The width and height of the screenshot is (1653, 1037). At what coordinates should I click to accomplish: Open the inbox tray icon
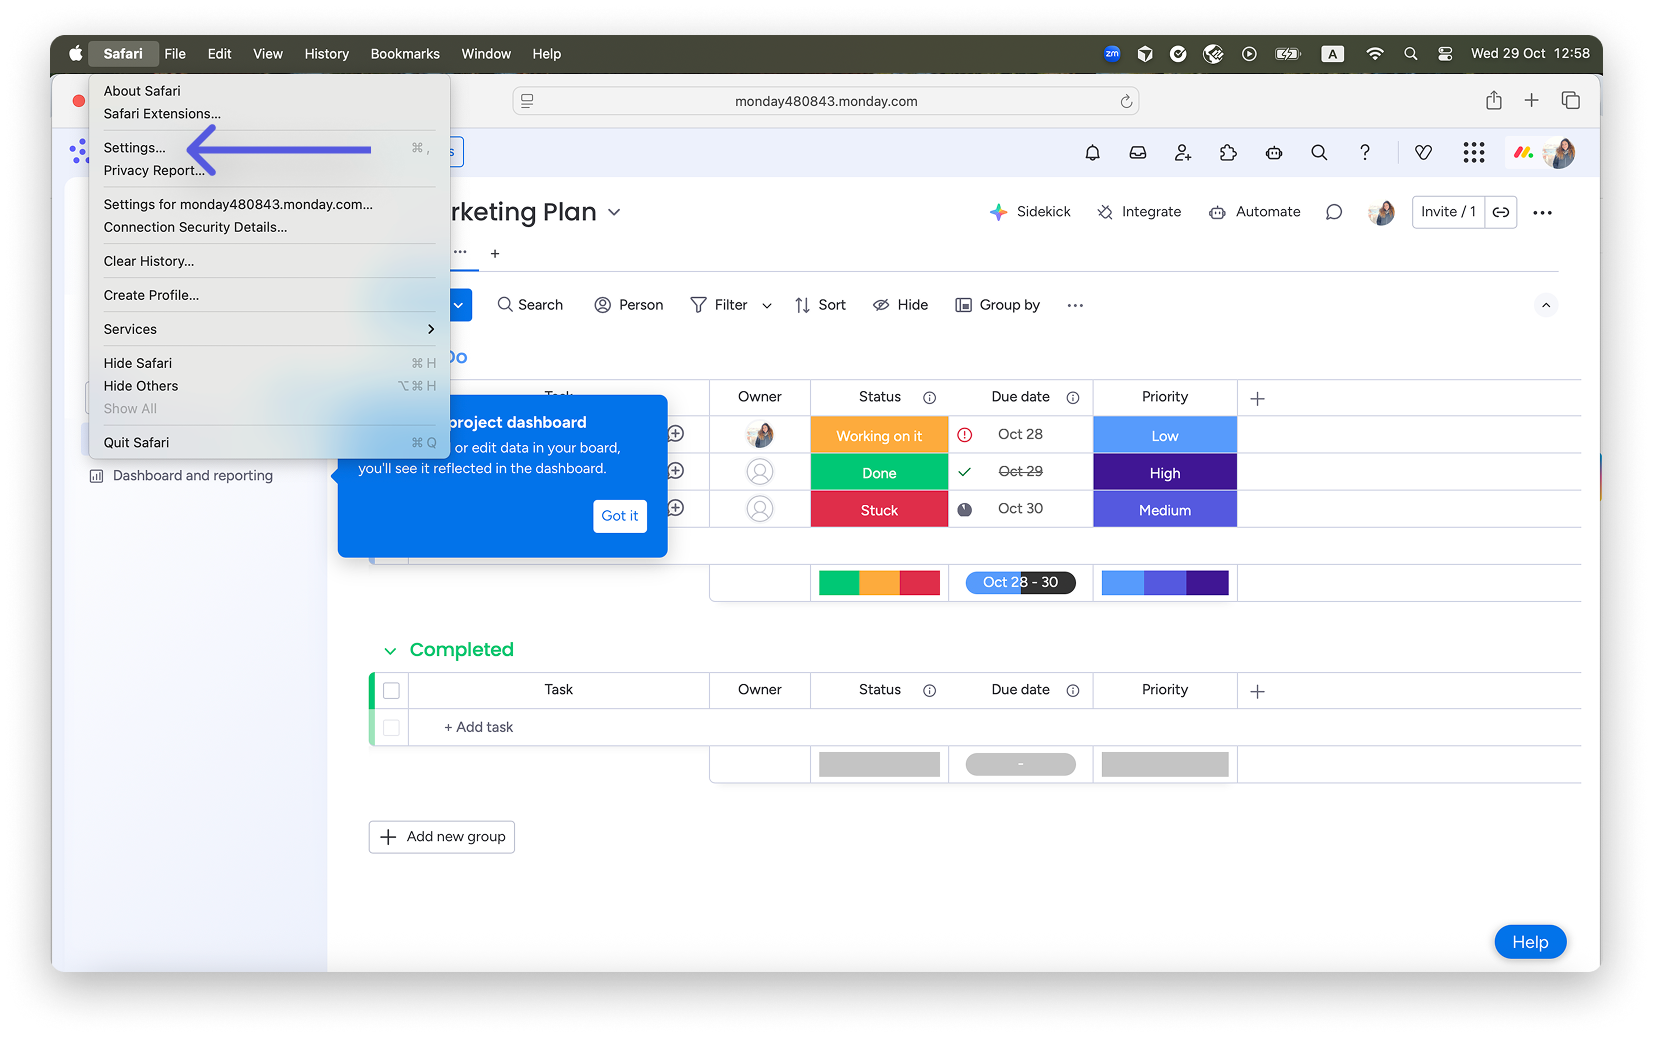pyautogui.click(x=1138, y=153)
